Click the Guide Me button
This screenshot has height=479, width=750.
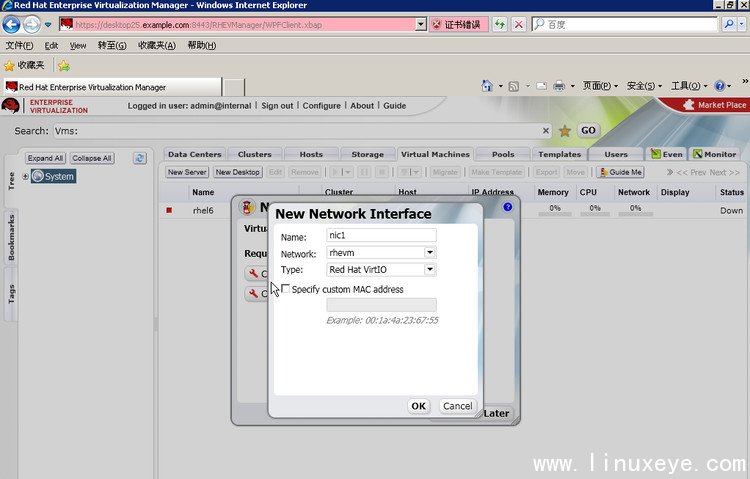[620, 172]
